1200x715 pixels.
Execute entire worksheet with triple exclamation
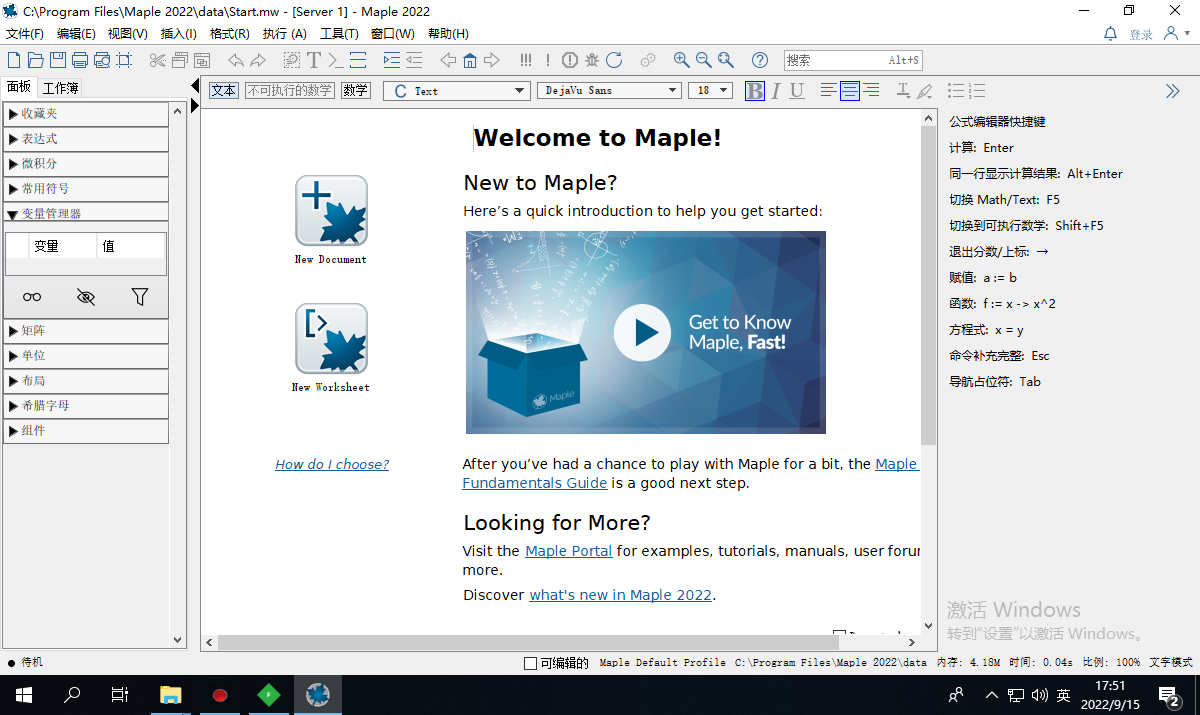click(x=526, y=60)
